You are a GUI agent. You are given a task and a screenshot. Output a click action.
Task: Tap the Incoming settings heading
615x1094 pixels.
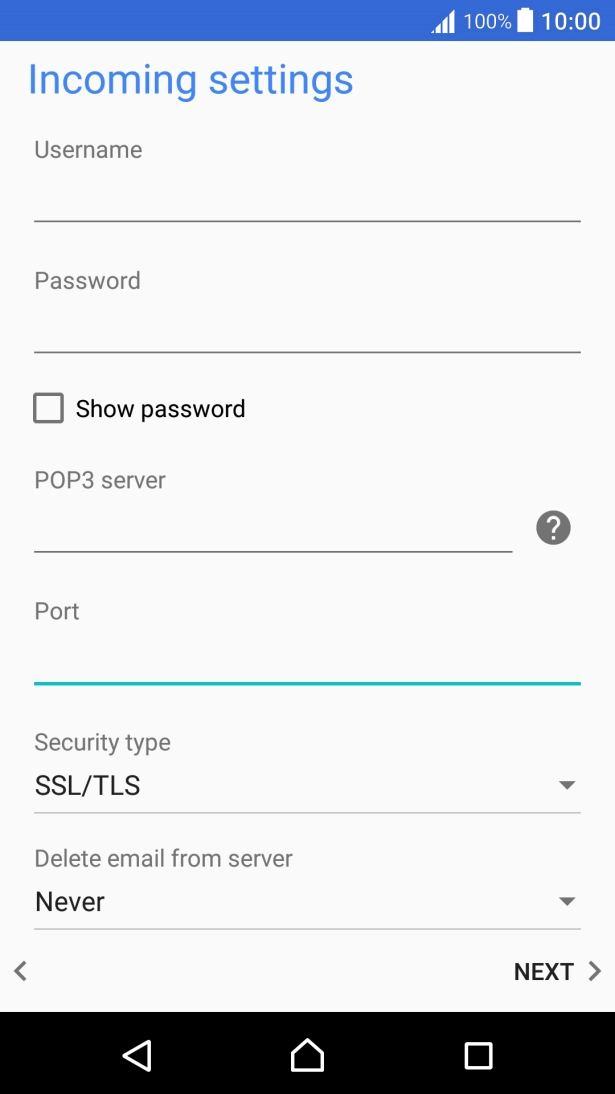pos(191,80)
